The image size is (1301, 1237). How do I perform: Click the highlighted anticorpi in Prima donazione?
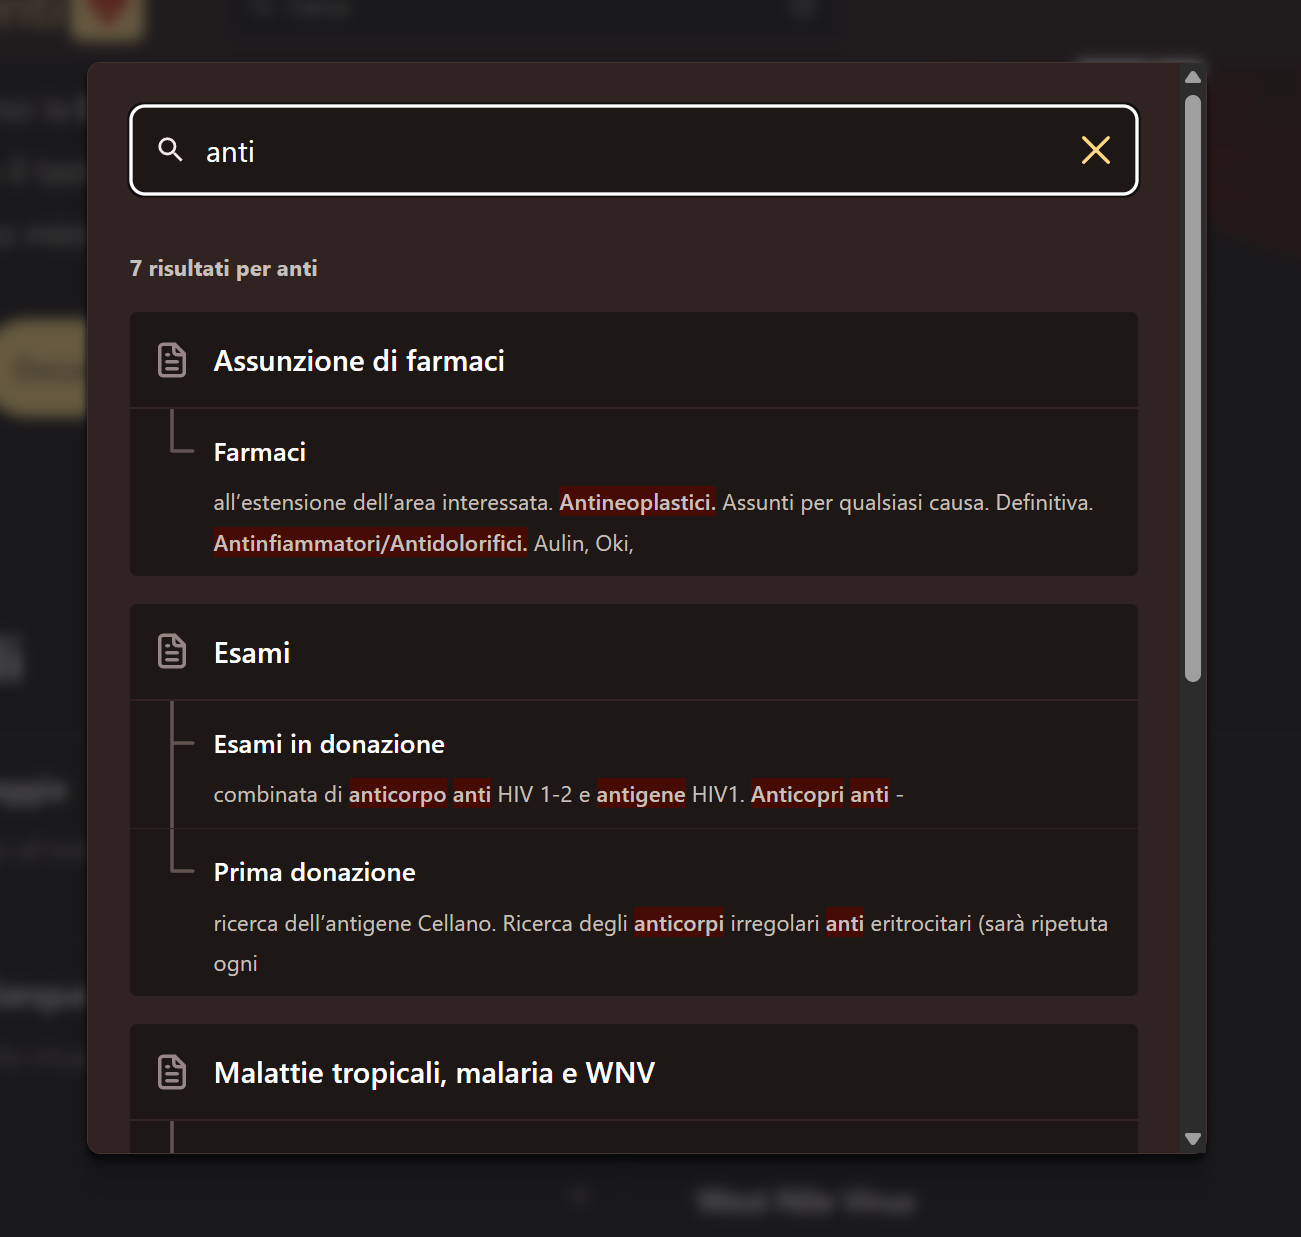point(678,924)
